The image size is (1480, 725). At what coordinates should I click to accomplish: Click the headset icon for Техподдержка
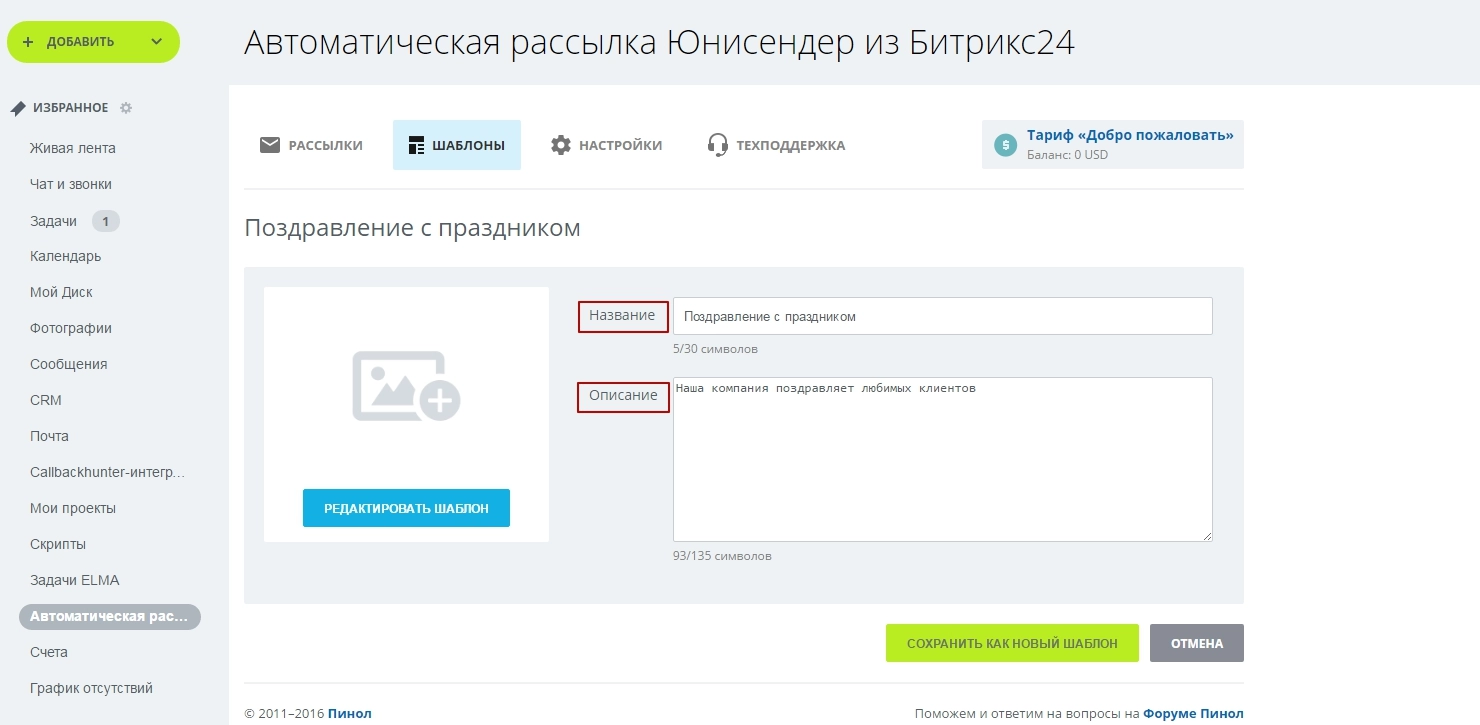point(717,145)
